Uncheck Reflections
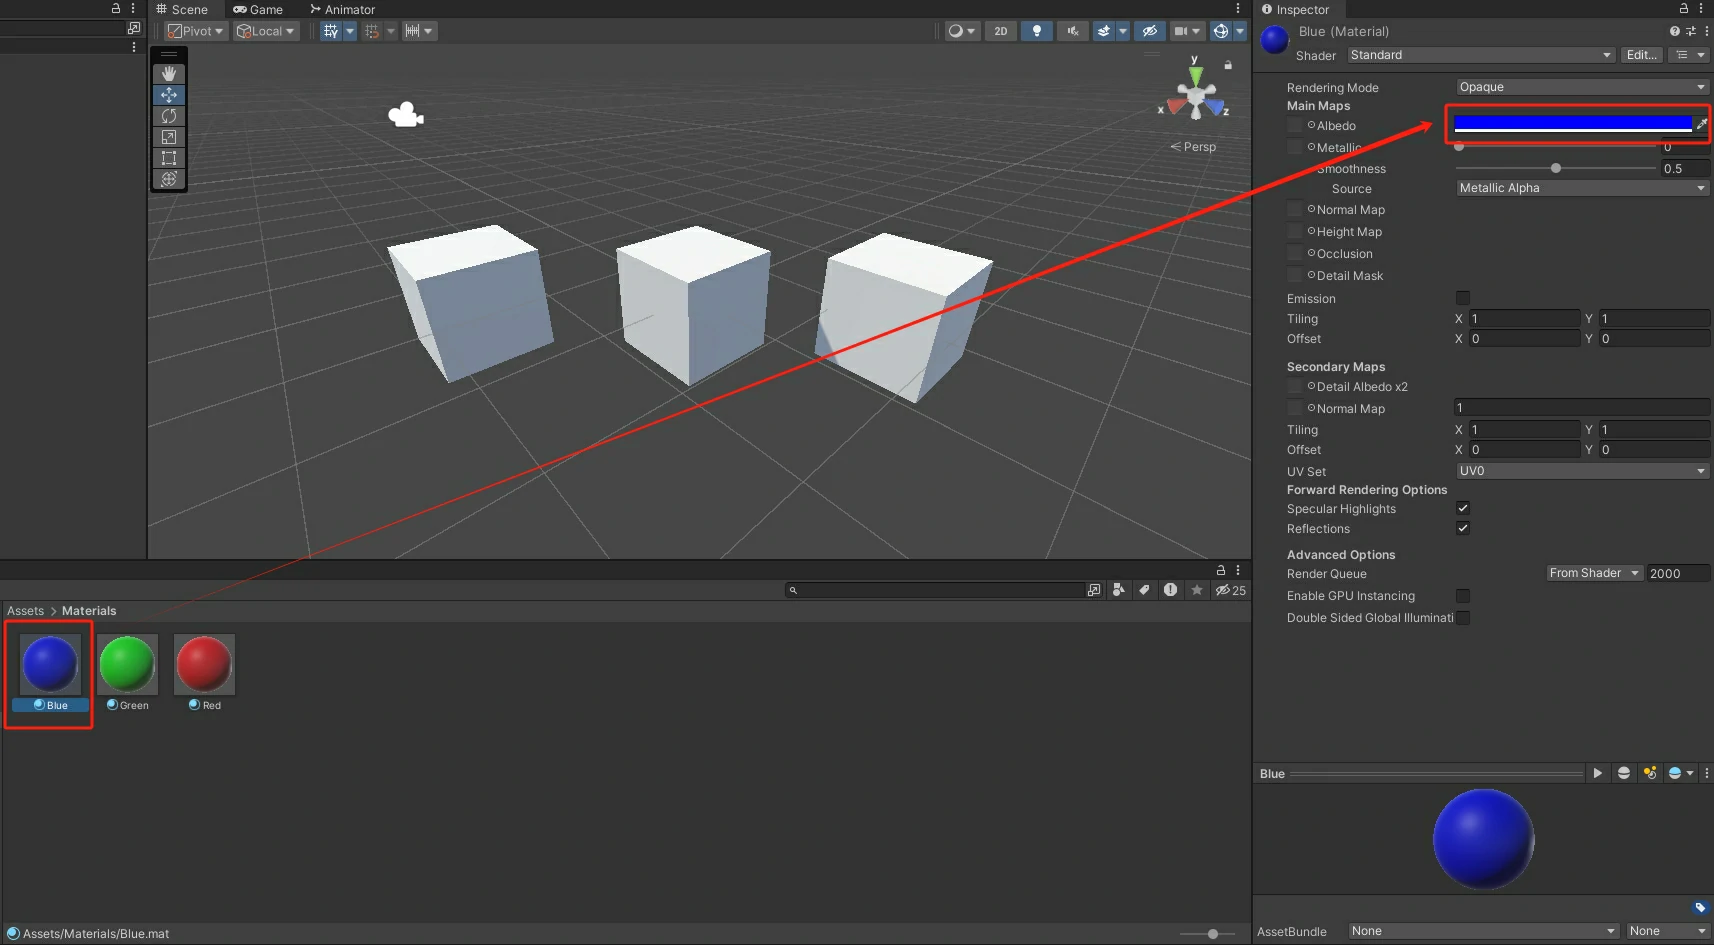 pos(1463,528)
